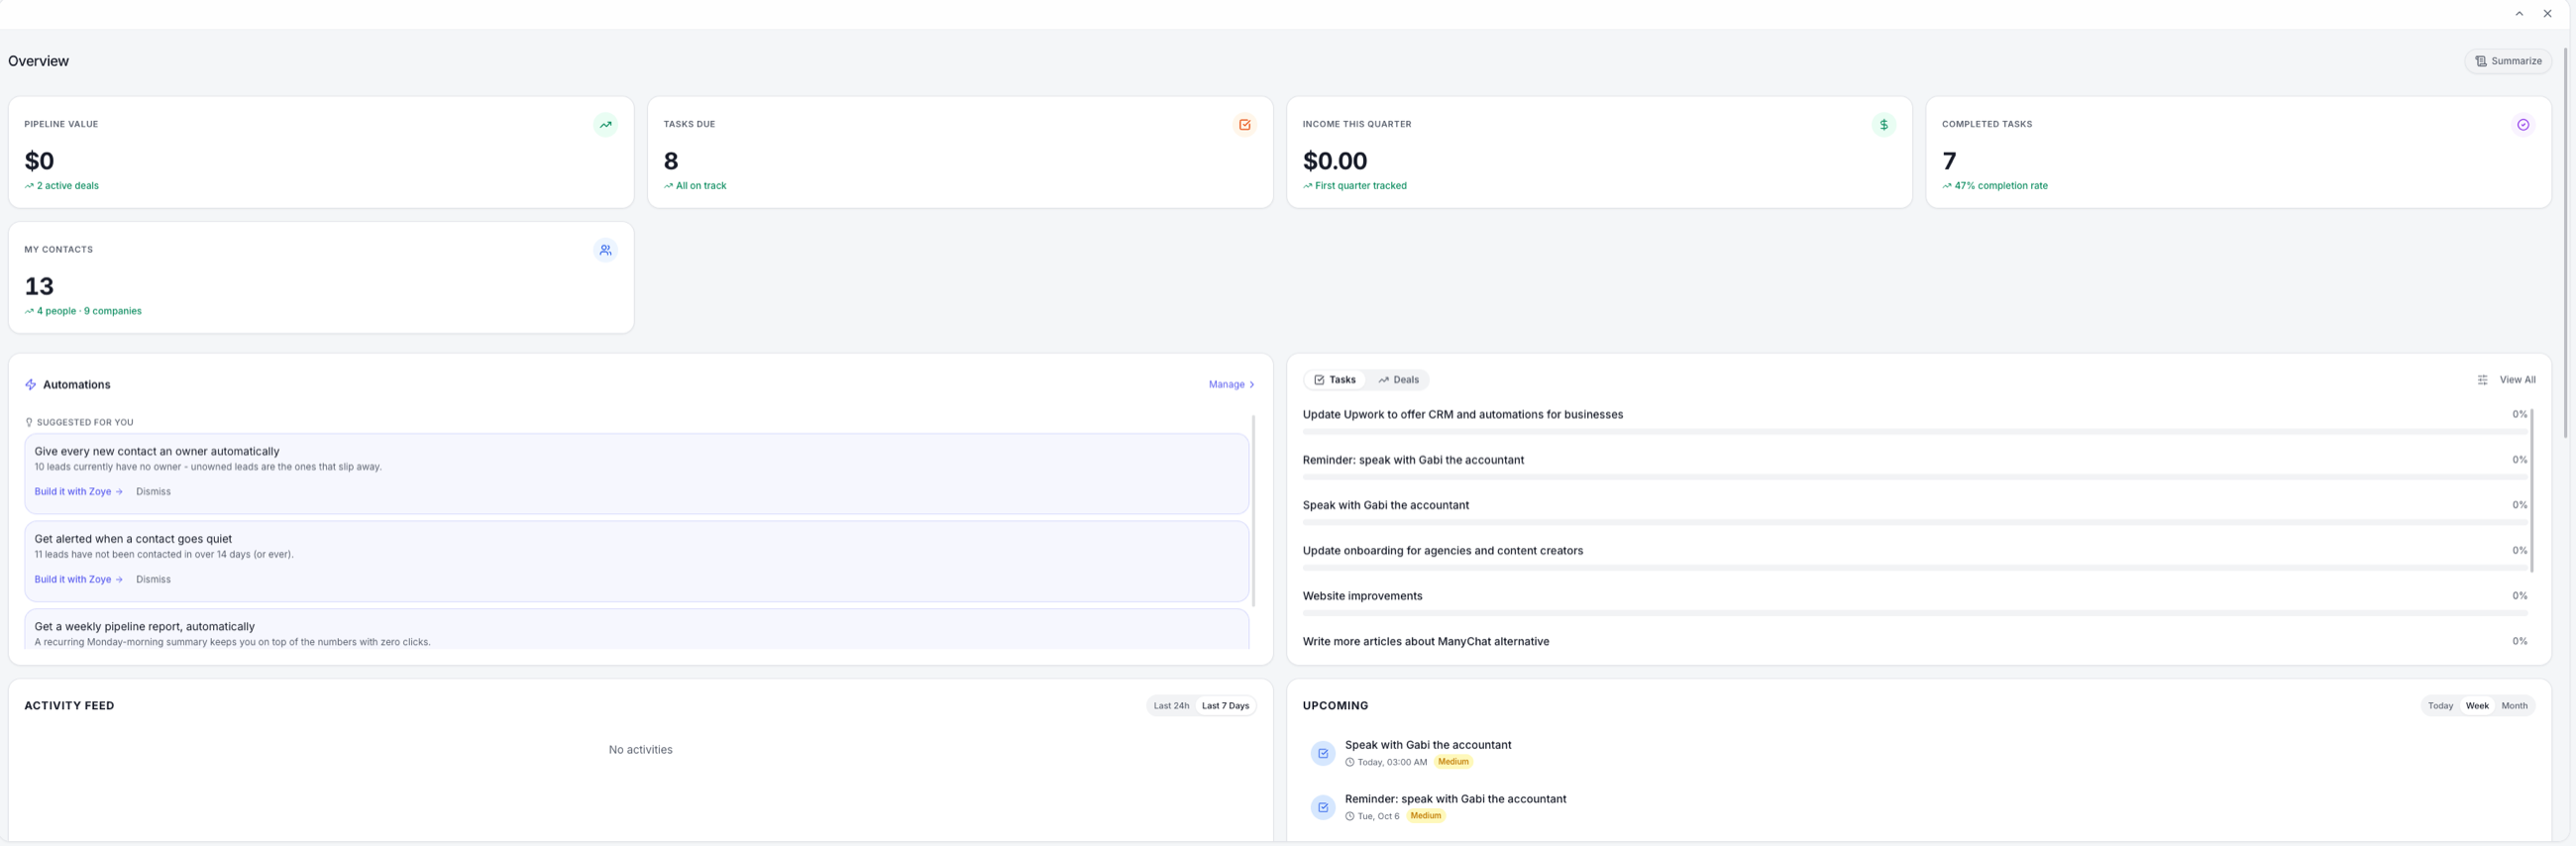Switch to the Deals tab
This screenshot has width=2576, height=846.
(1398, 380)
